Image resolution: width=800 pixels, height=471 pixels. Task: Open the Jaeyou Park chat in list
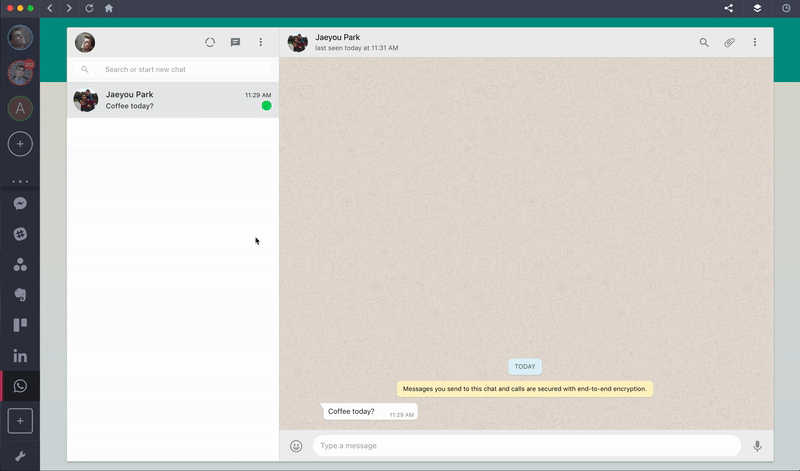[x=173, y=100]
